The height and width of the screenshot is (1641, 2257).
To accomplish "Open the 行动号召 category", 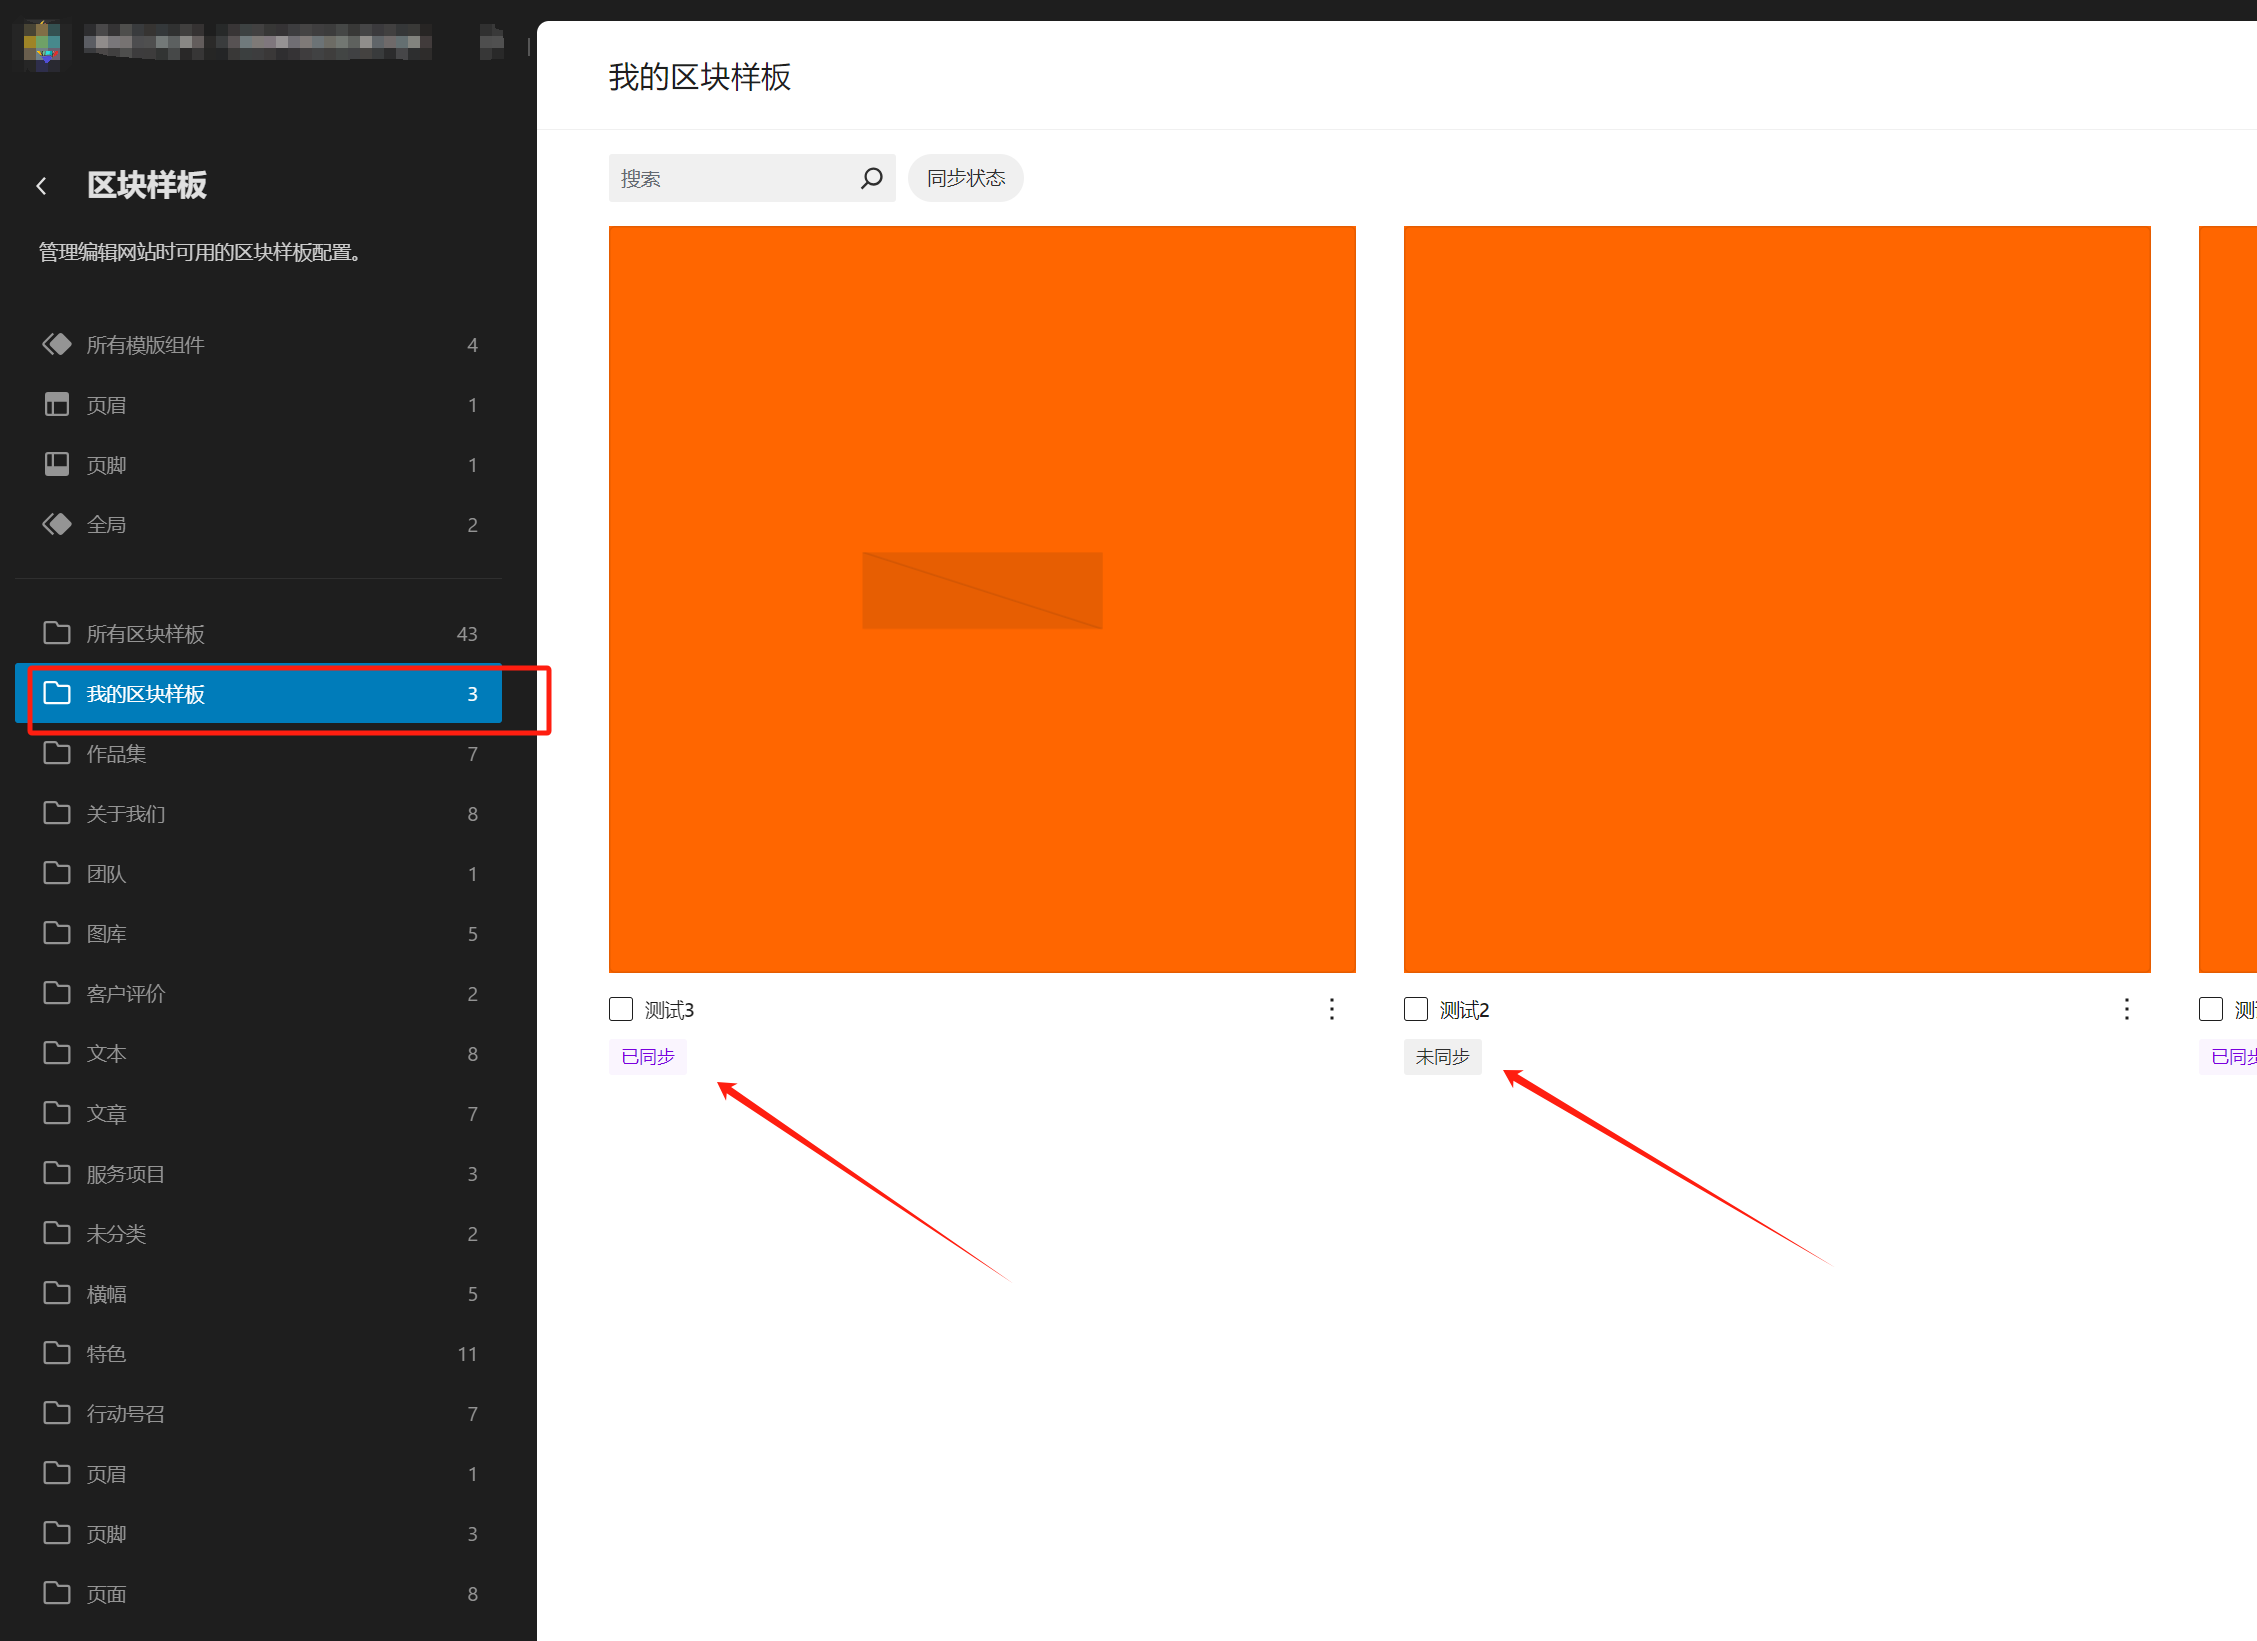I will click(x=125, y=1414).
